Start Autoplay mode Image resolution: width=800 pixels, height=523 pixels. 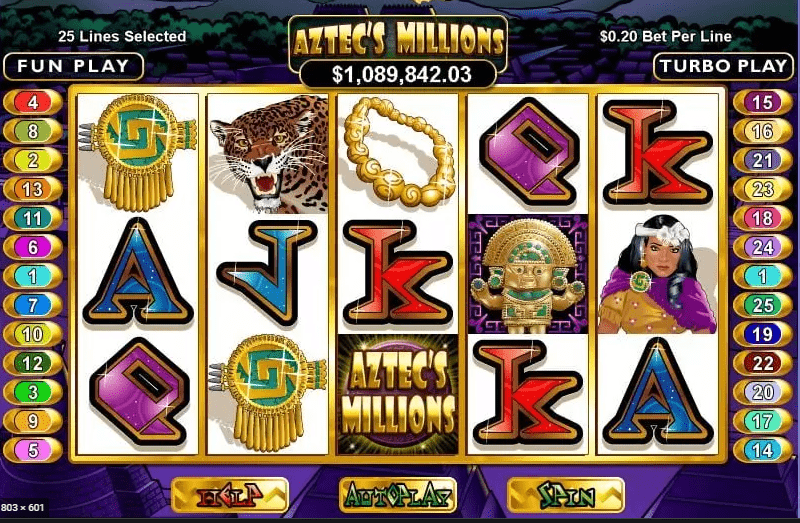click(398, 495)
